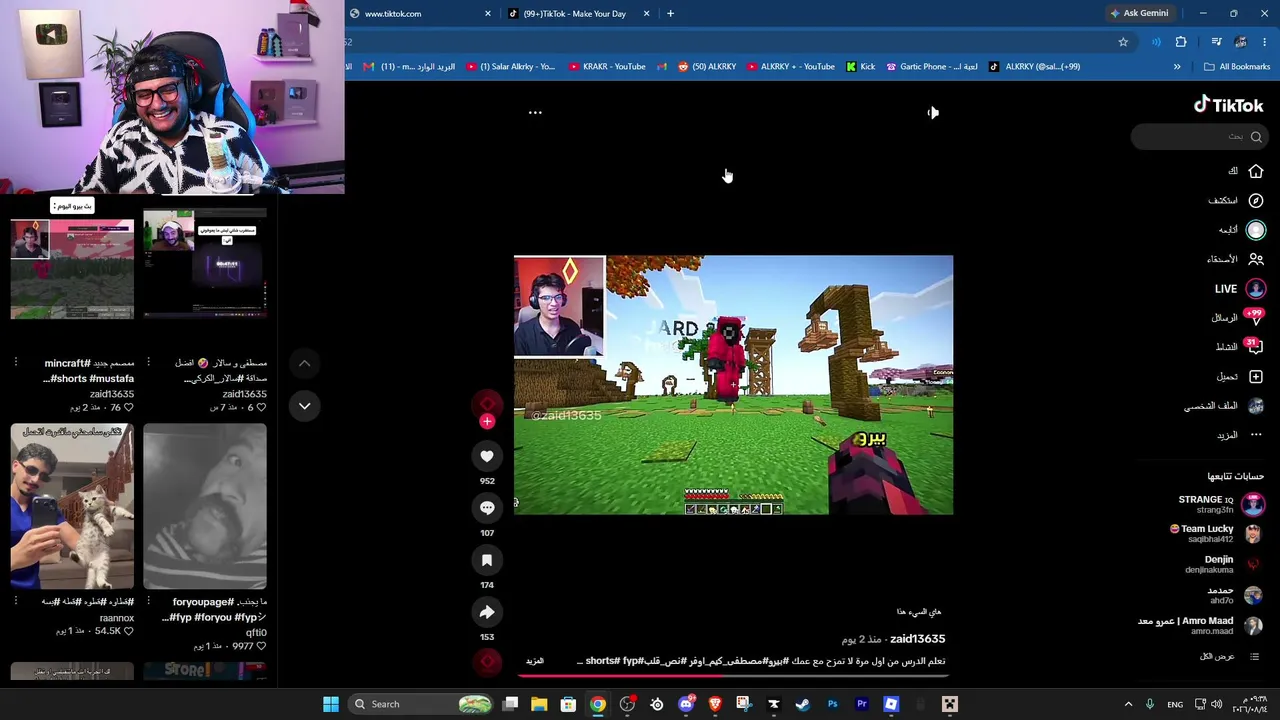Switch to the www.tiktok.com tab
1280x720 pixels.
[421, 14]
